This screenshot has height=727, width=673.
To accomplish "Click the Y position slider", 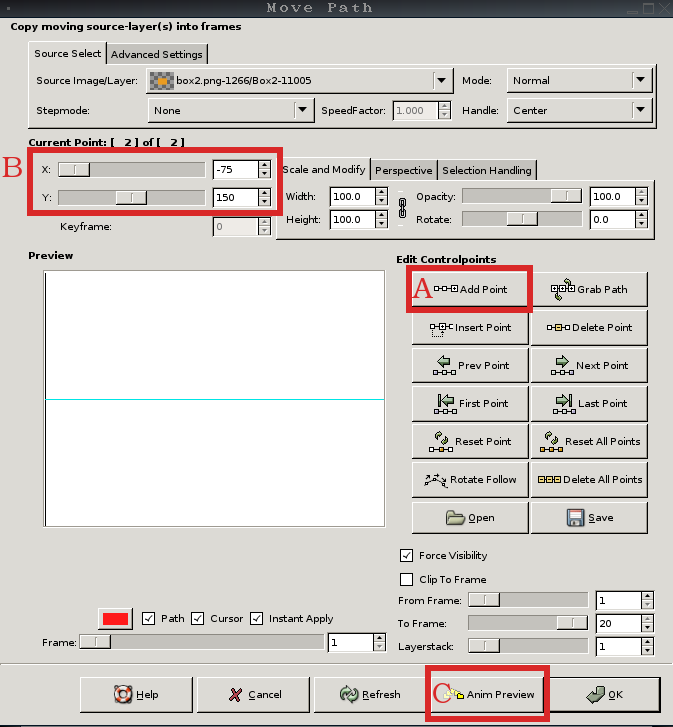I will click(132, 198).
